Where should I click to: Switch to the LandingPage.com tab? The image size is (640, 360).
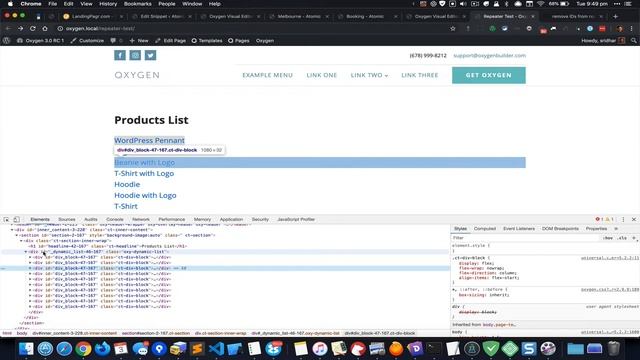click(x=91, y=16)
